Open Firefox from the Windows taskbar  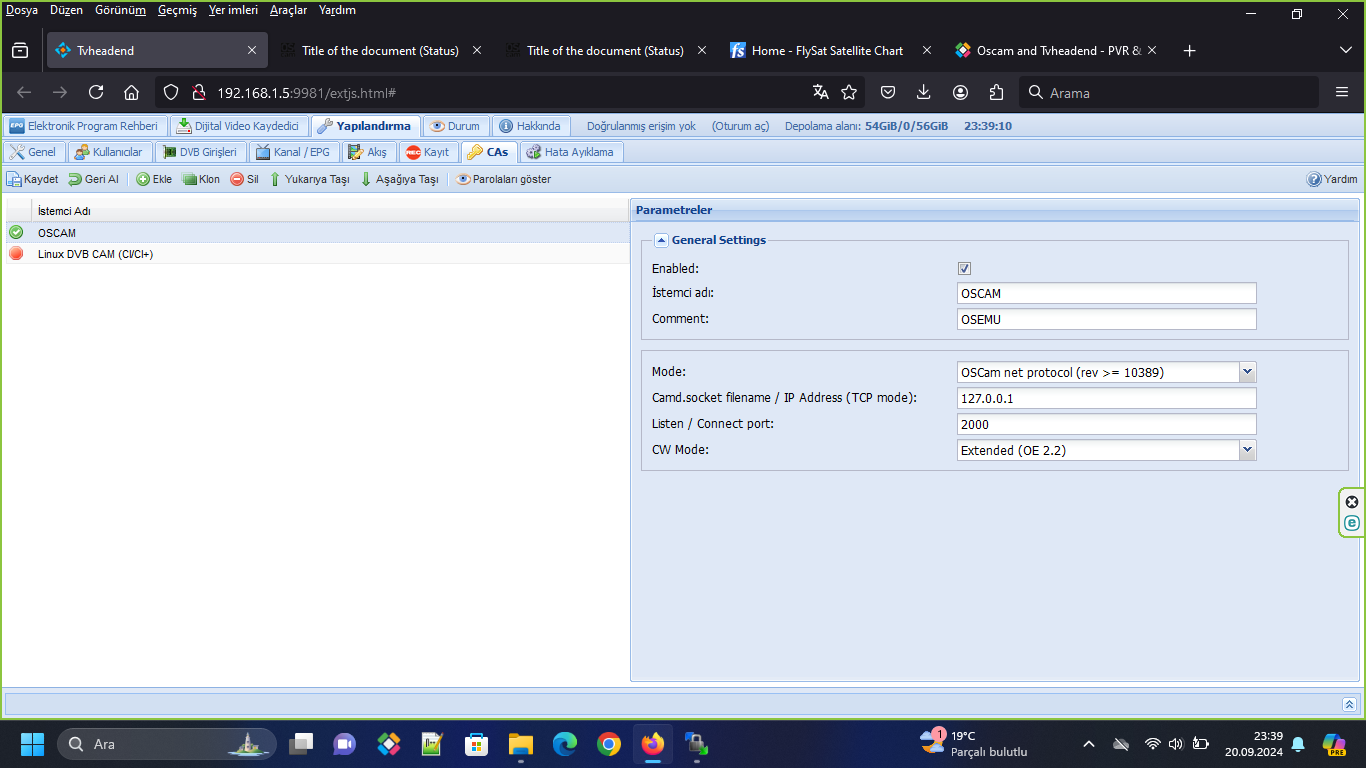(x=653, y=744)
